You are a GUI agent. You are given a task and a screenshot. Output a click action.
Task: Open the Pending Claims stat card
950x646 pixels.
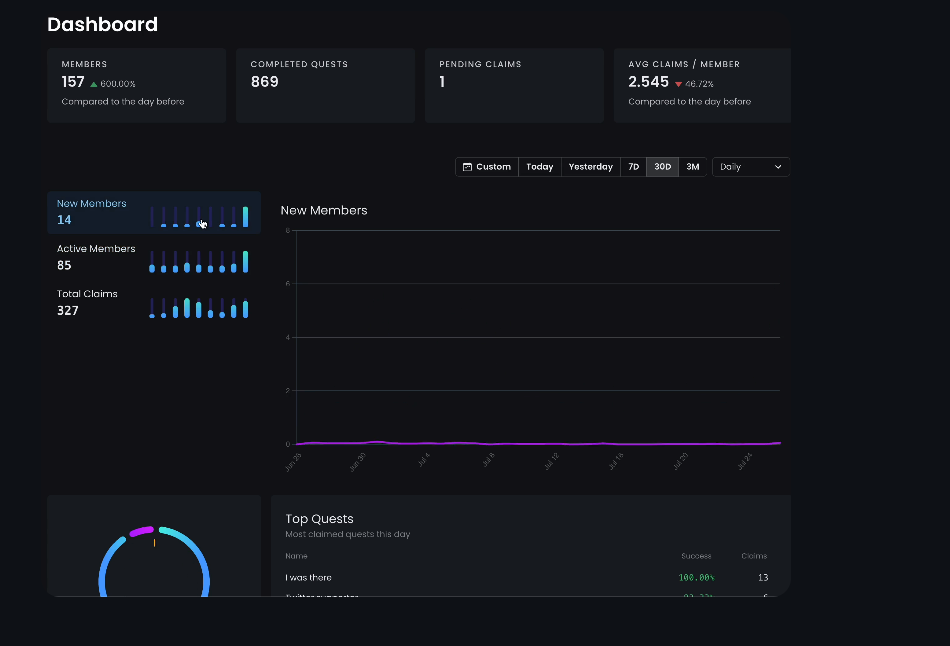click(514, 85)
